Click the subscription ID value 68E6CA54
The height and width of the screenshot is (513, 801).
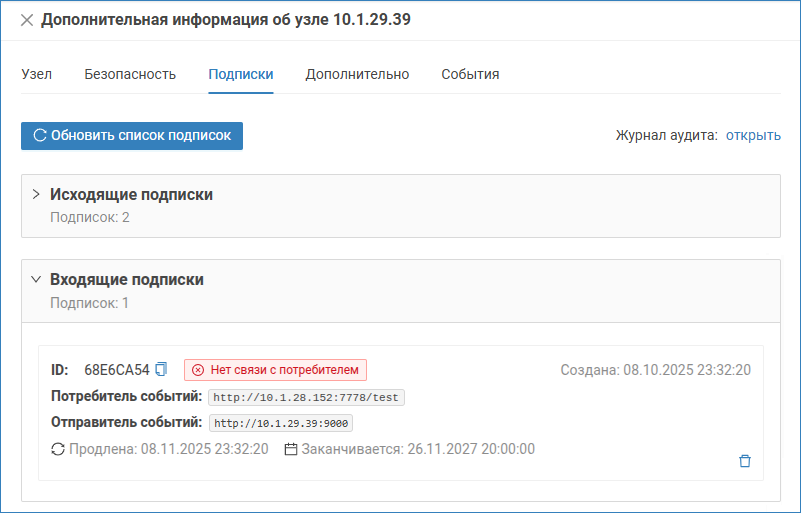(x=117, y=370)
